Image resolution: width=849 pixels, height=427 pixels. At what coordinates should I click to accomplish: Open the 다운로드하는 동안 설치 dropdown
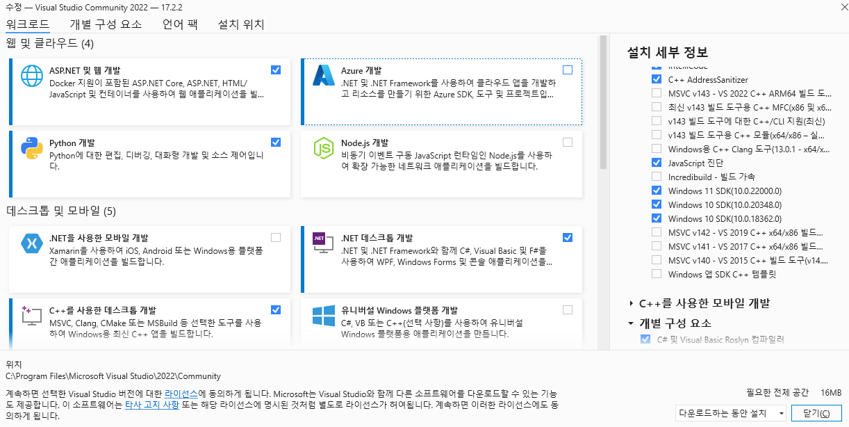pos(732,413)
